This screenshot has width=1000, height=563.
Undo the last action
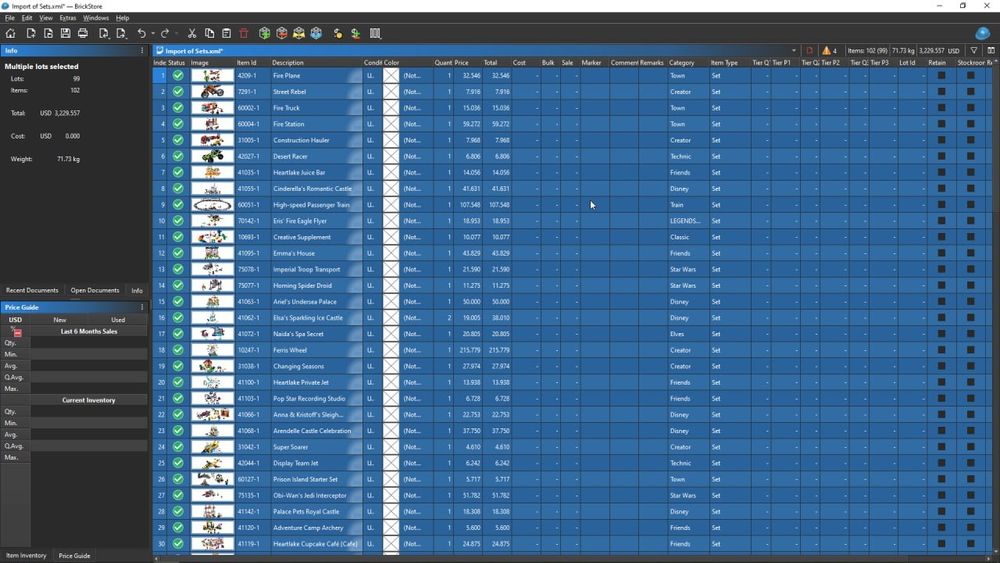point(142,33)
